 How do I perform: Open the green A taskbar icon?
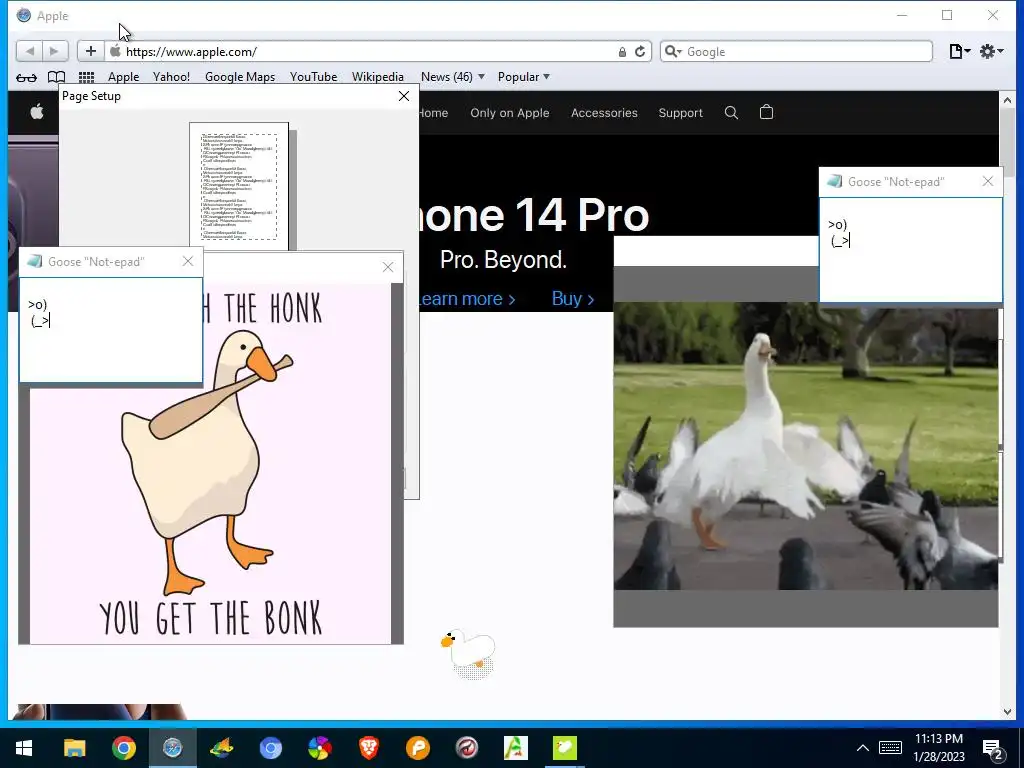515,748
